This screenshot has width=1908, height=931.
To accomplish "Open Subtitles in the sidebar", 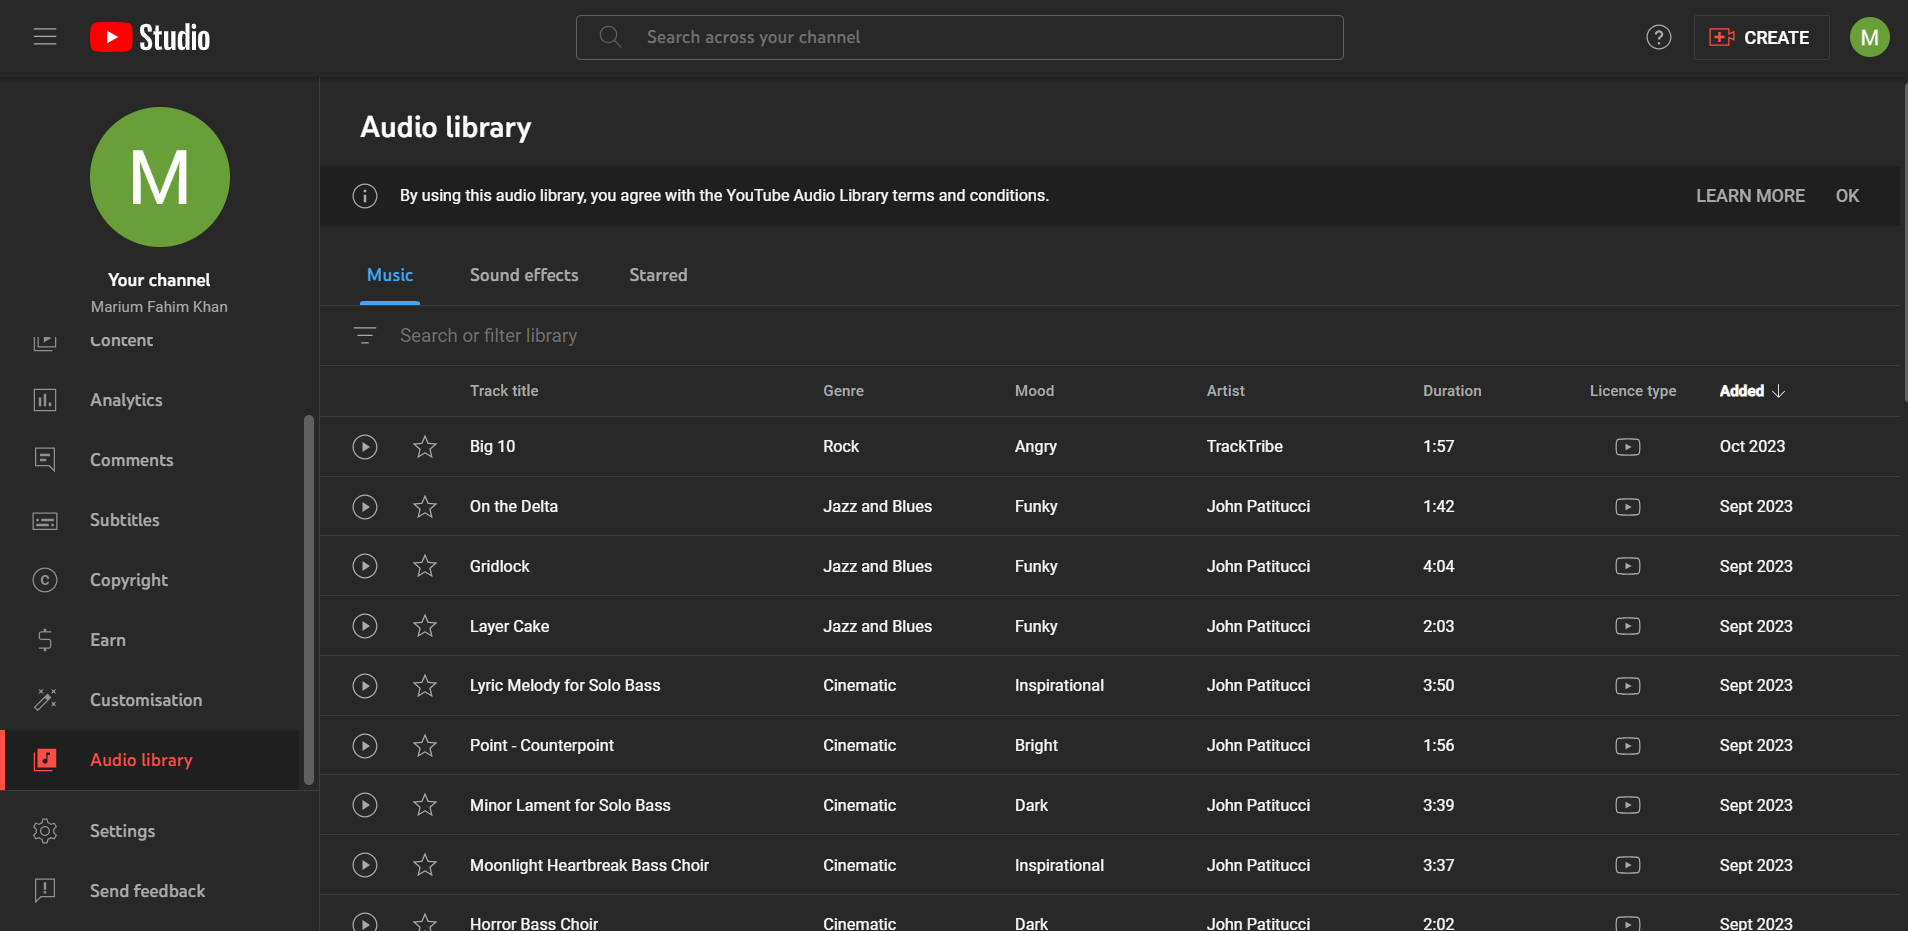I will 125,520.
